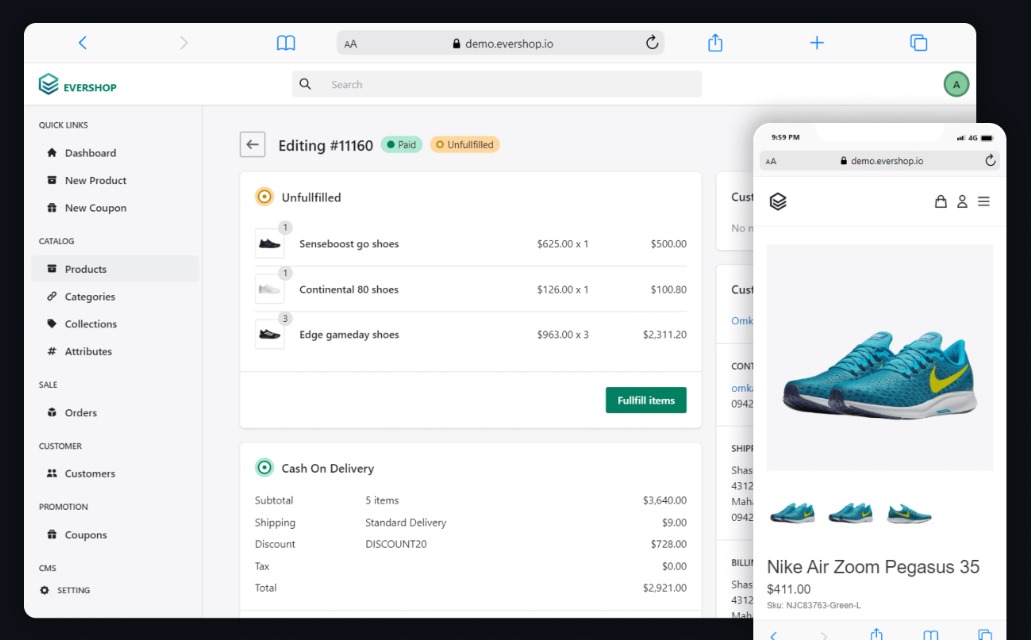The height and width of the screenshot is (640, 1031).
Task: Click the 'Edge gameday shoes' product name
Action: tap(349, 335)
